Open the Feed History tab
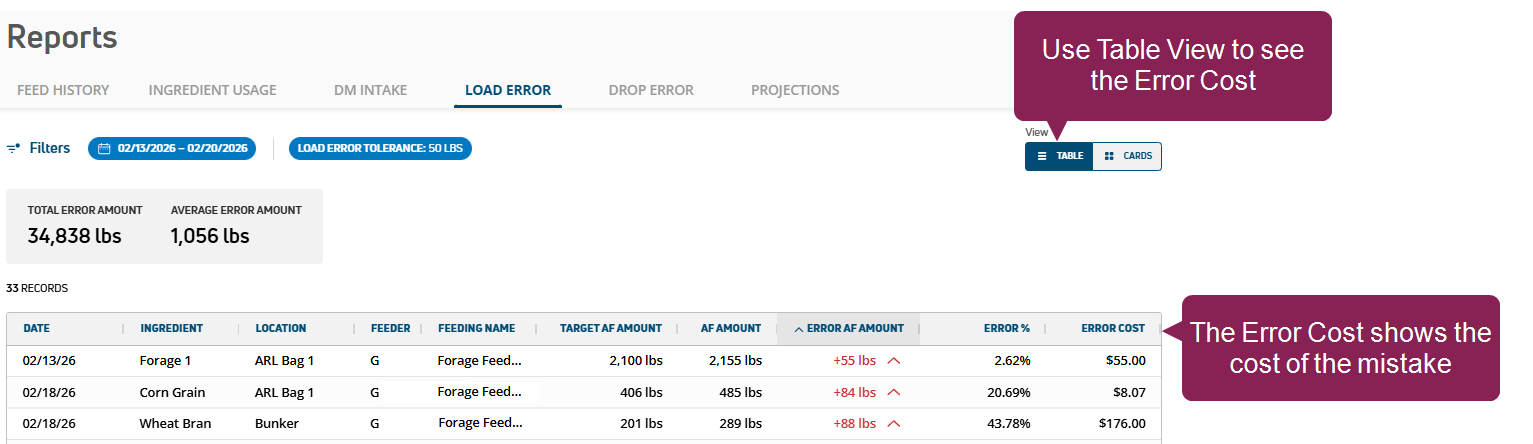The width and height of the screenshot is (1533, 444). (63, 90)
